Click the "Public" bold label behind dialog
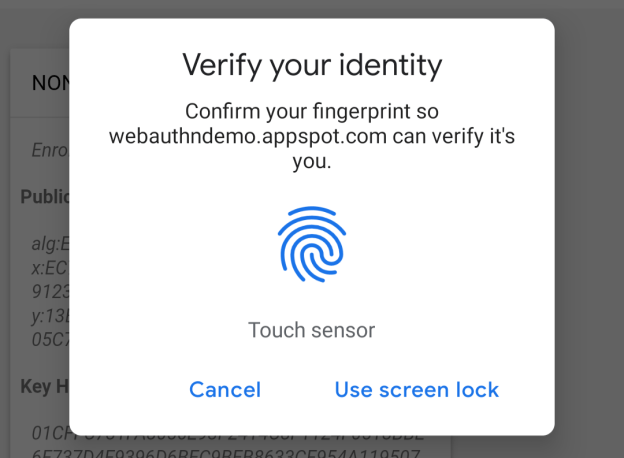This screenshot has width=624, height=458. (45, 196)
